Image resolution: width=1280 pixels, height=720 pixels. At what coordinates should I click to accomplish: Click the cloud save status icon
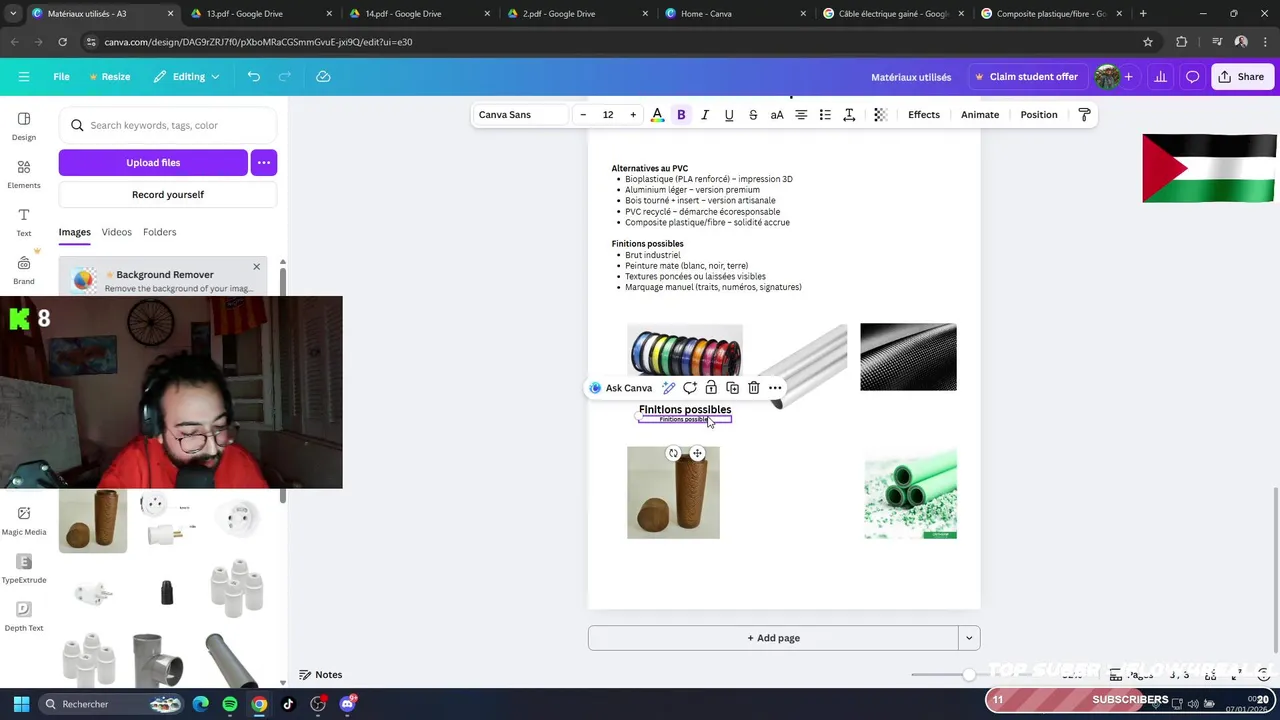(x=323, y=77)
